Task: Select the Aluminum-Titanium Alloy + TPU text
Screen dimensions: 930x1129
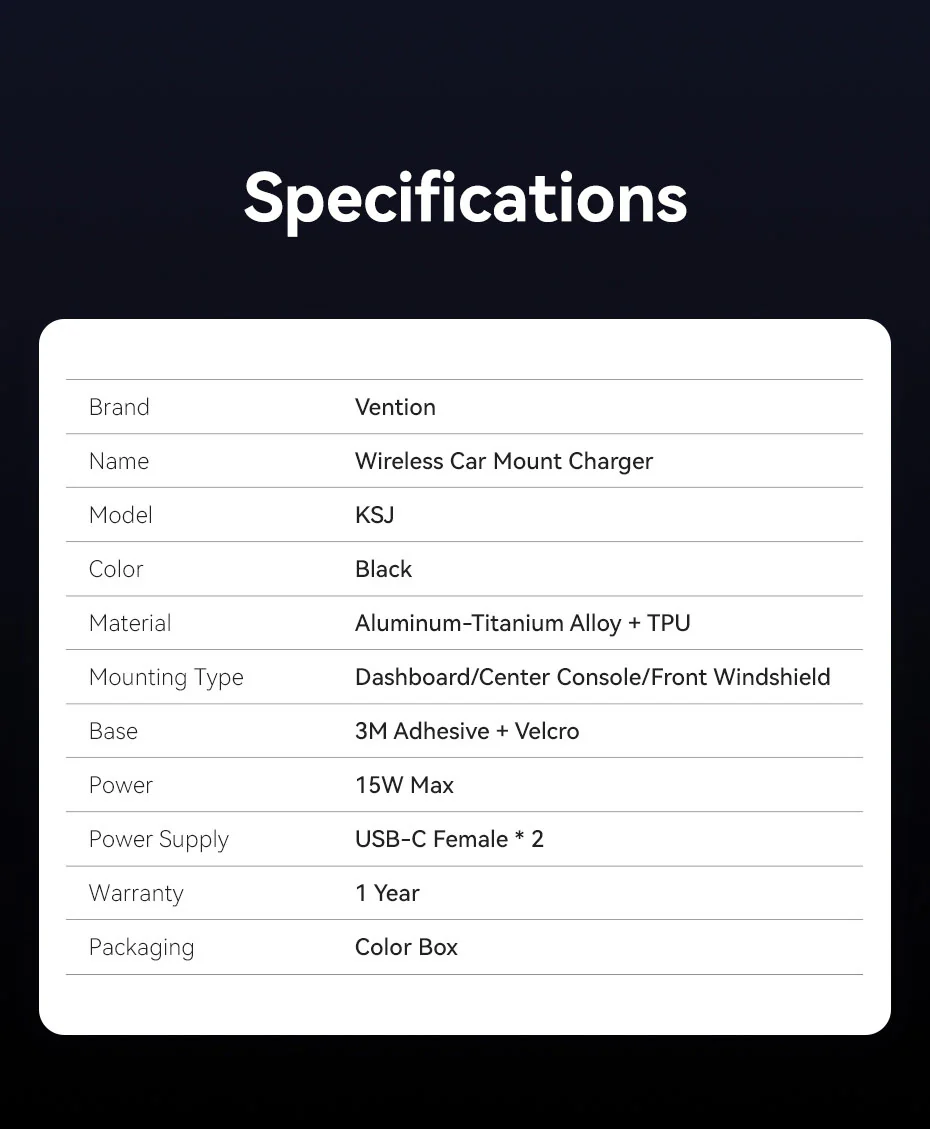Action: tap(522, 623)
